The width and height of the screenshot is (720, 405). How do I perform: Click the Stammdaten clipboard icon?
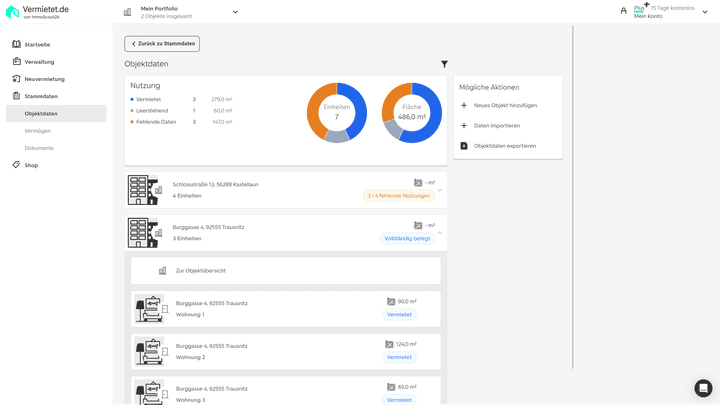click(x=17, y=96)
